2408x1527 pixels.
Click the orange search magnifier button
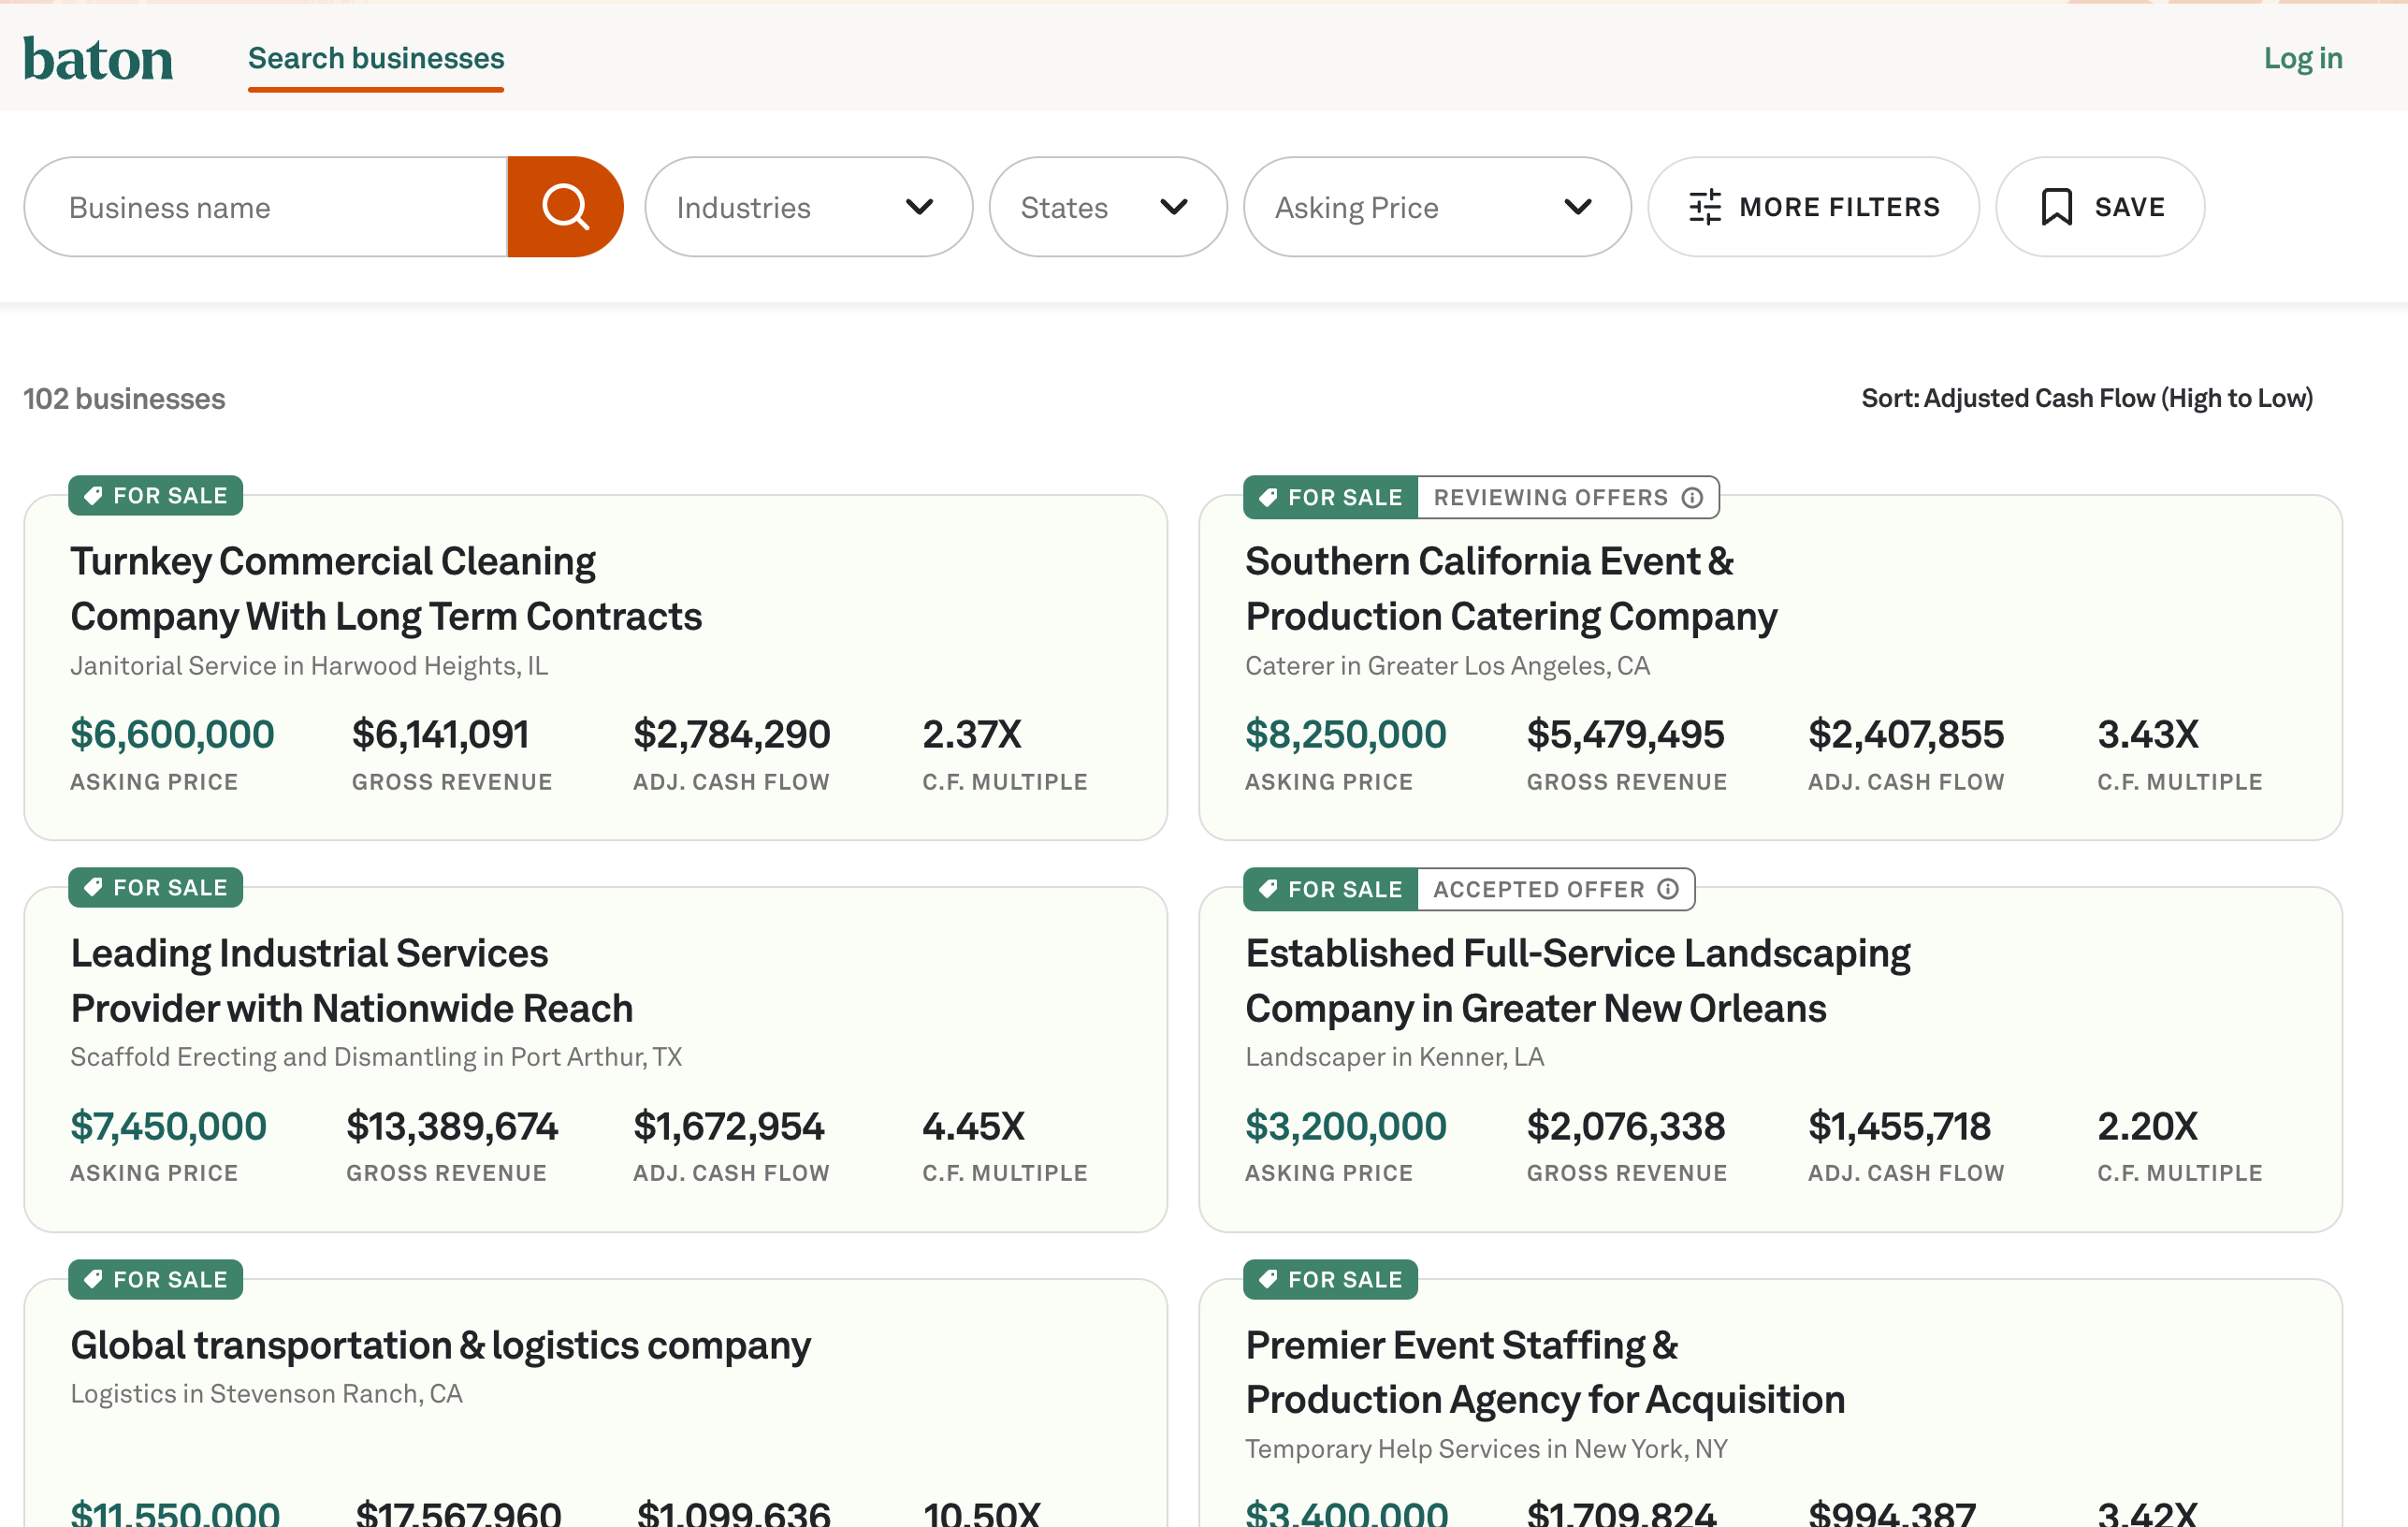(x=565, y=207)
